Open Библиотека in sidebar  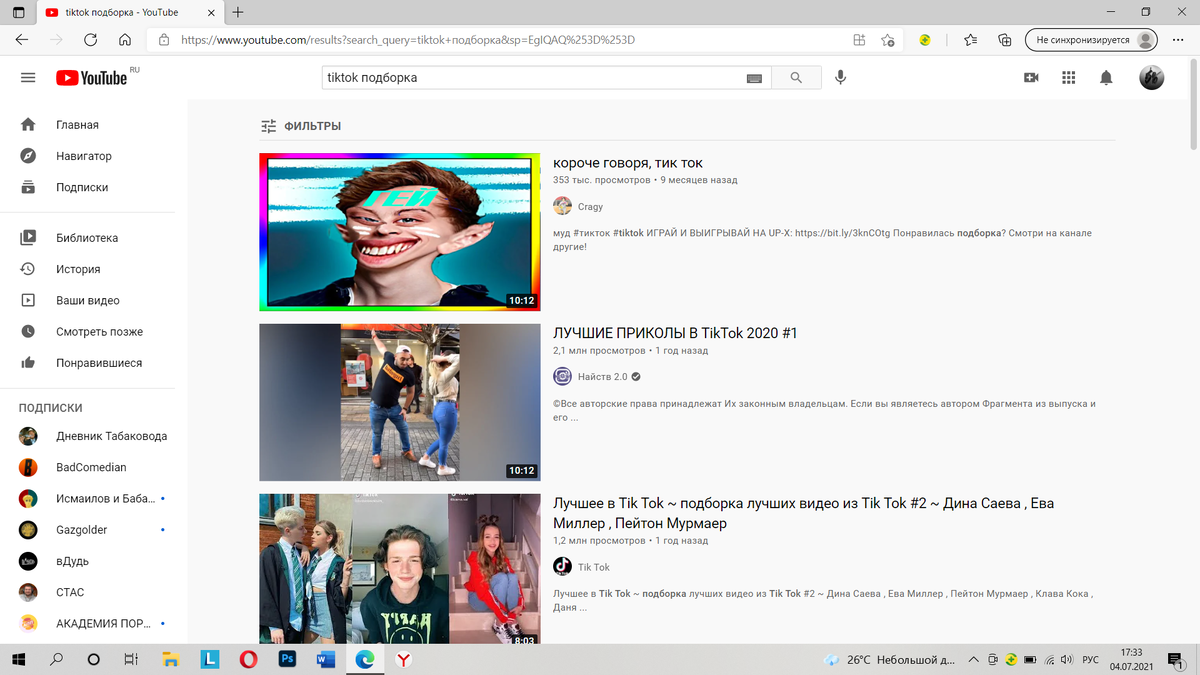point(87,238)
